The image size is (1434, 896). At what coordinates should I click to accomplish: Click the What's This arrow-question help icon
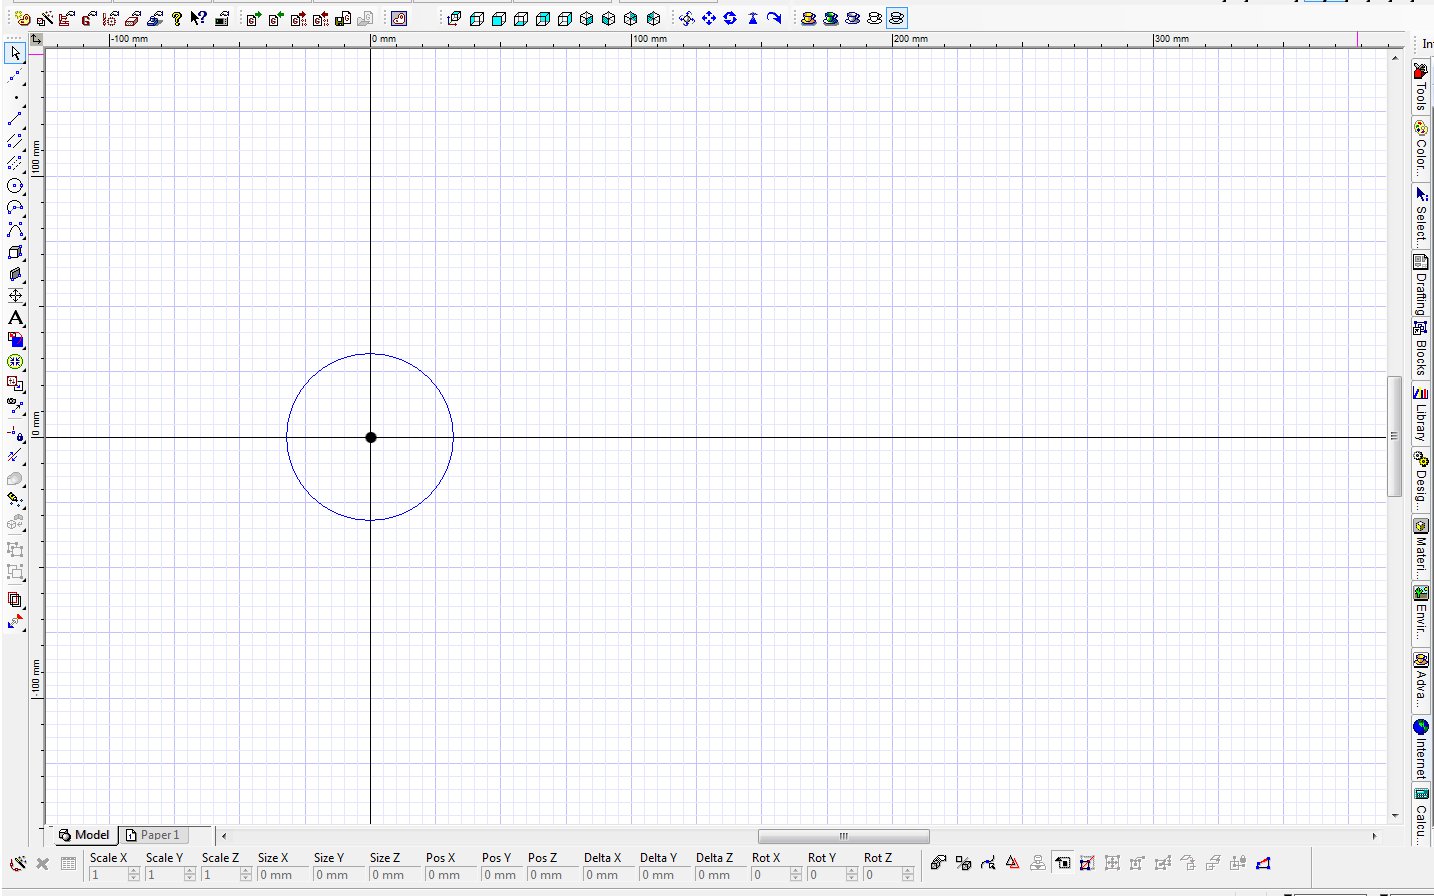[198, 18]
